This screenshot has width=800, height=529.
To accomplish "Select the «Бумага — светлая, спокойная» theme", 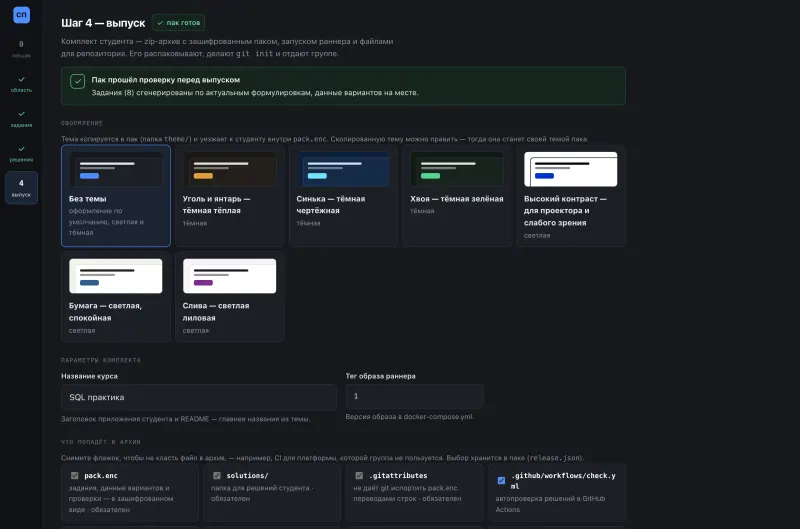I will click(x=116, y=297).
